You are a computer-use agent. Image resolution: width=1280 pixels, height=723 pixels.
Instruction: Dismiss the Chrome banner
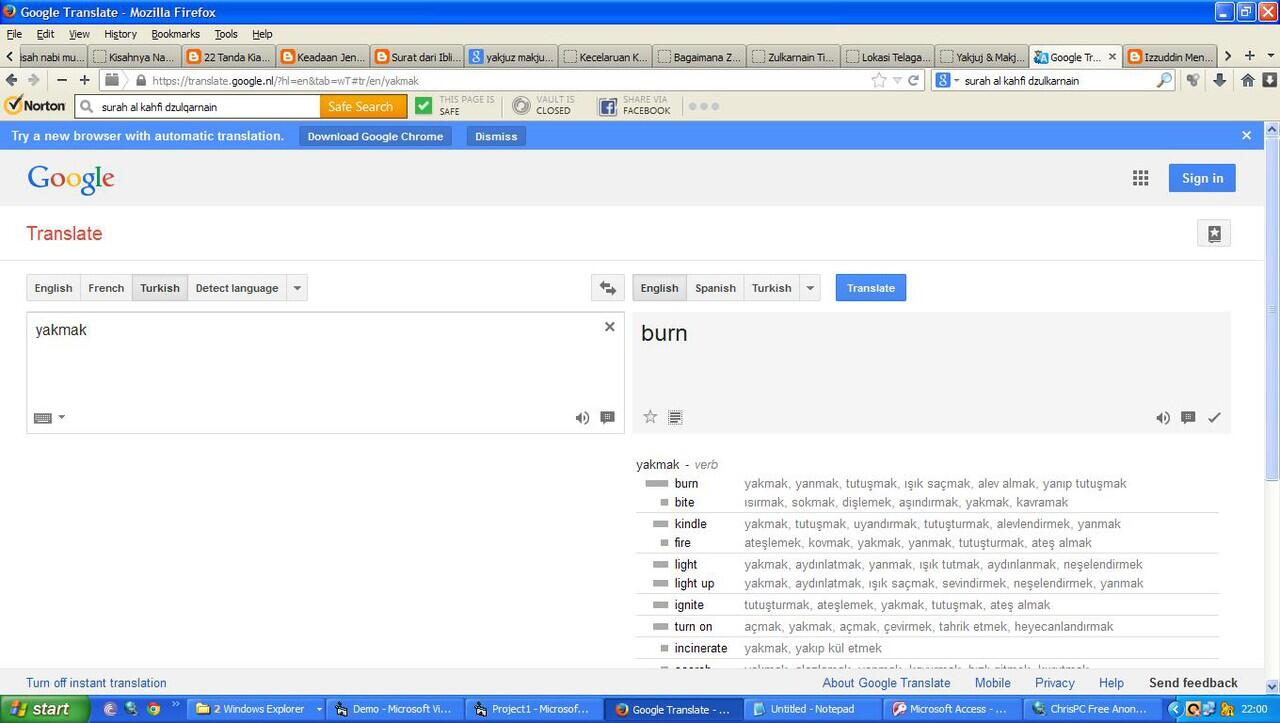496,136
